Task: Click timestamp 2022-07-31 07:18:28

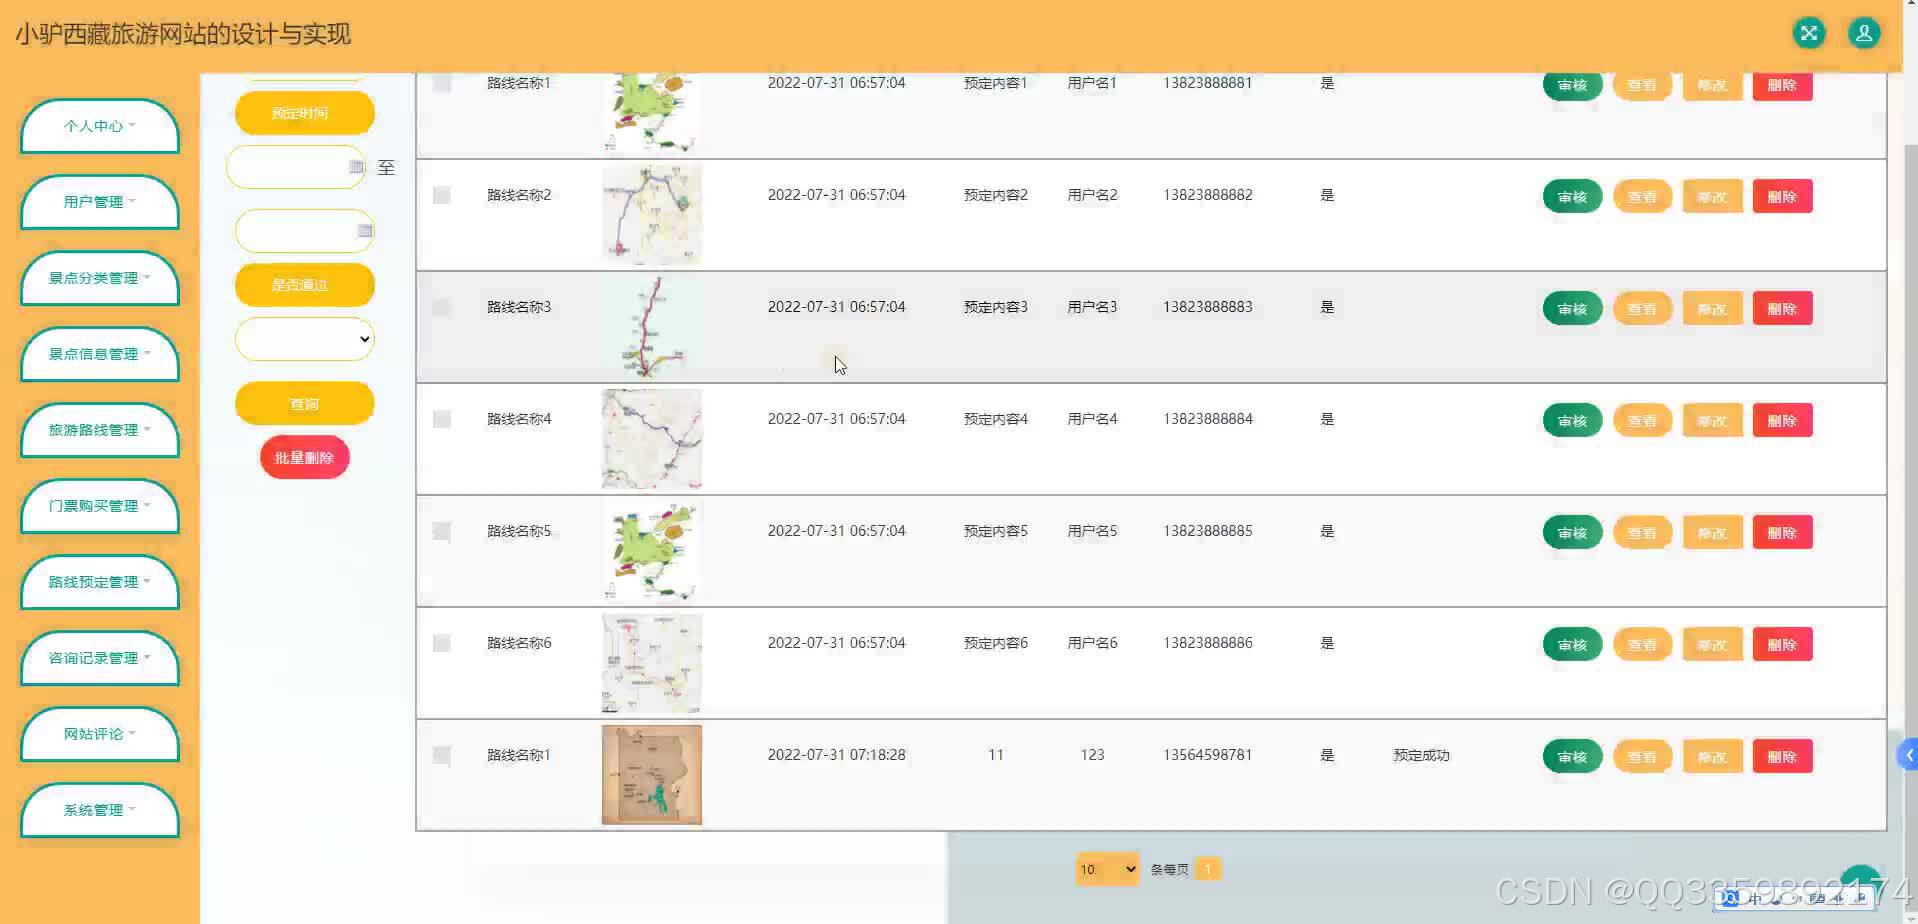Action: tap(836, 755)
